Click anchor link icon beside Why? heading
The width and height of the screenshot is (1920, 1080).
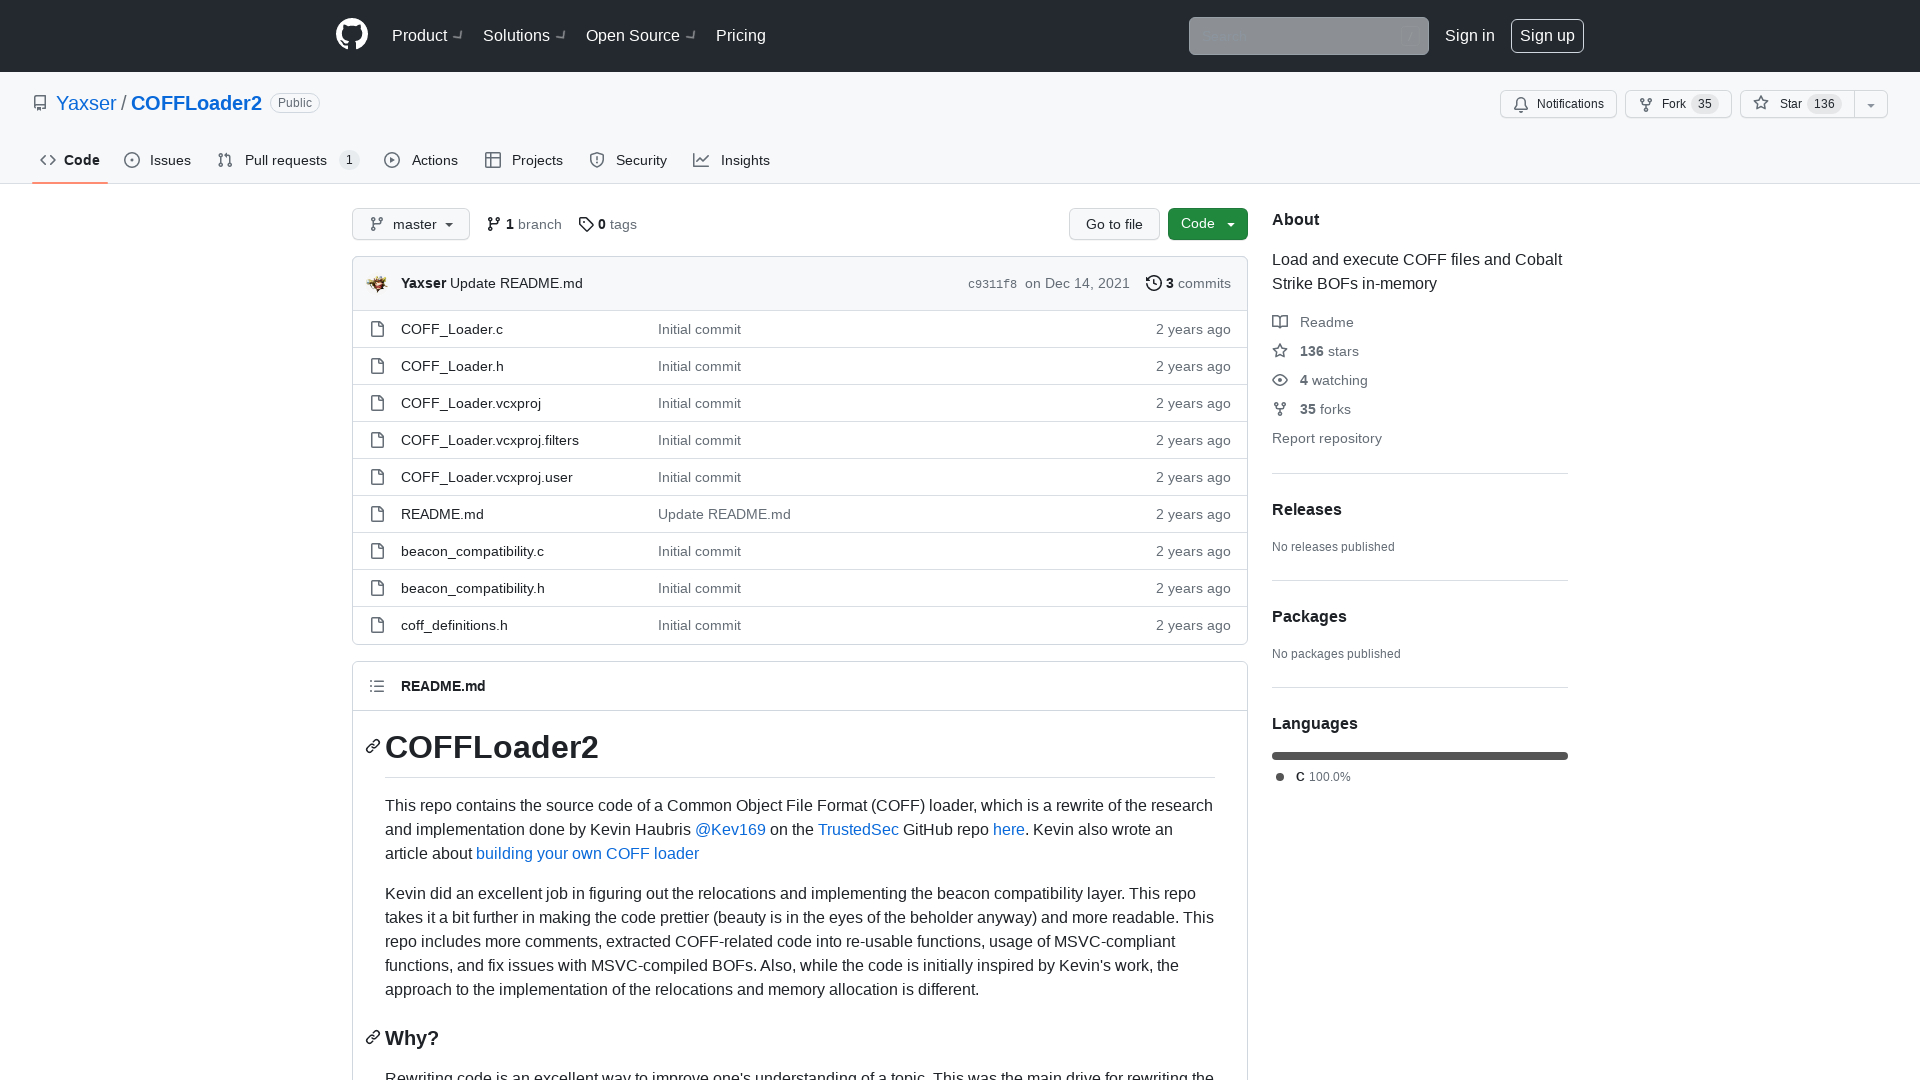[373, 1037]
